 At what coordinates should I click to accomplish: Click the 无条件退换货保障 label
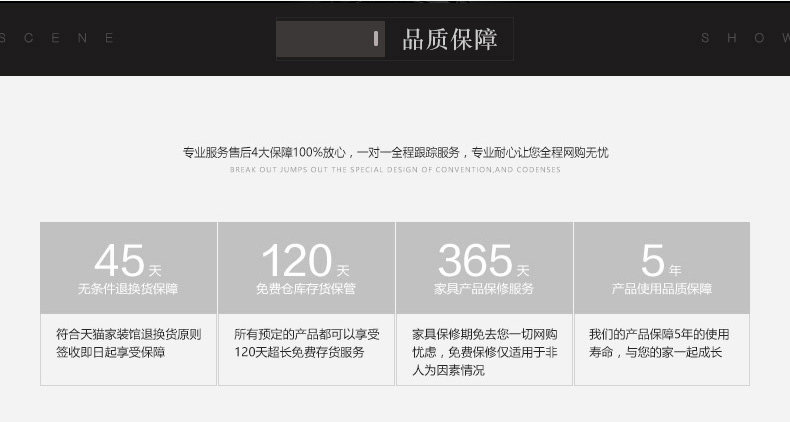128,289
